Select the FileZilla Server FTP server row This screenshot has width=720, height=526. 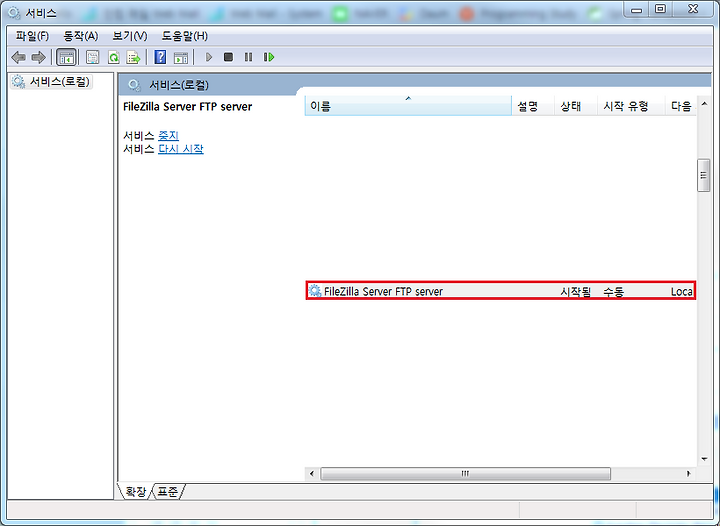pyautogui.click(x=501, y=291)
